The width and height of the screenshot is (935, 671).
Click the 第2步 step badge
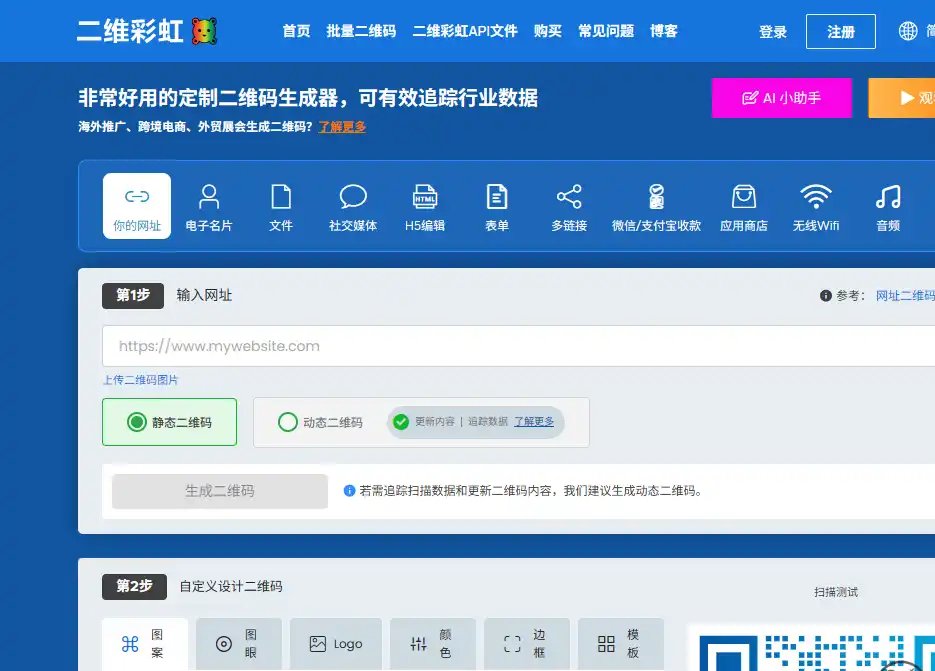click(x=134, y=587)
